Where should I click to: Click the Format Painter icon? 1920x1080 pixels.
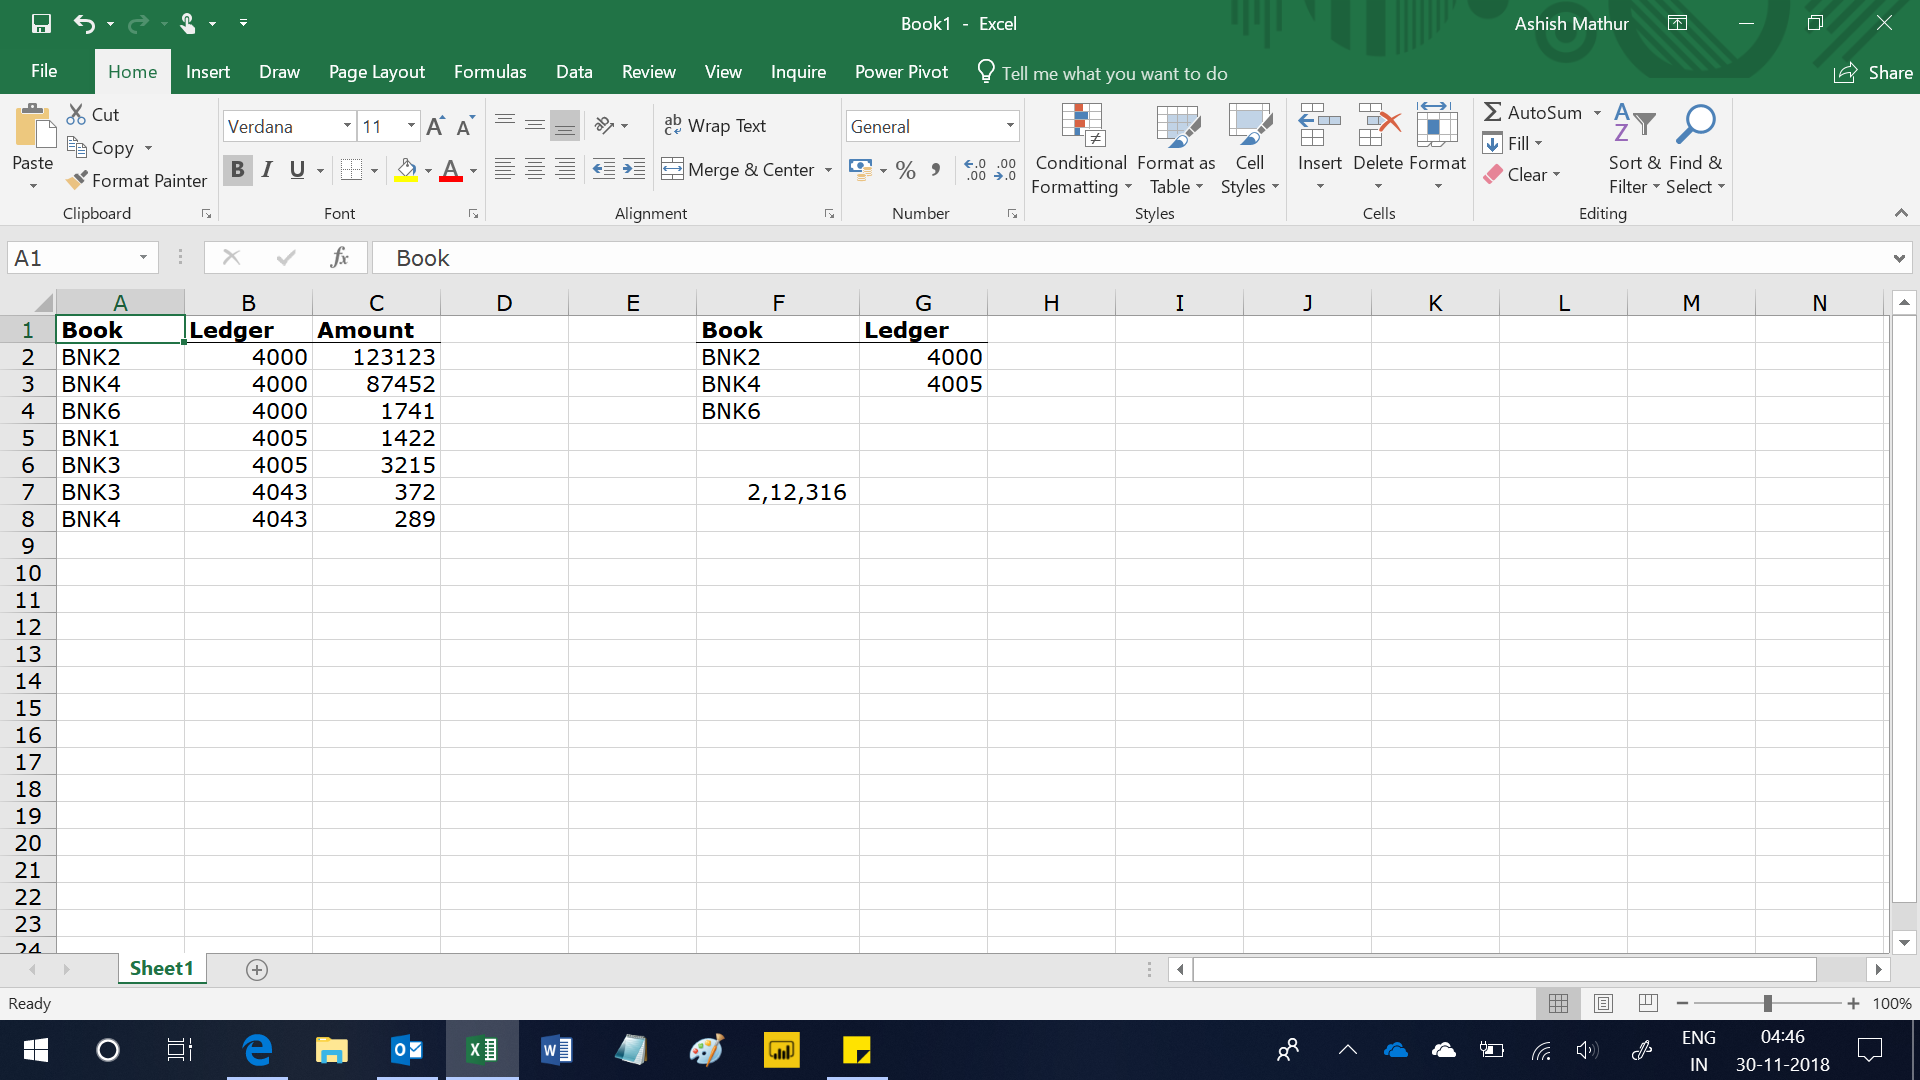pos(77,181)
